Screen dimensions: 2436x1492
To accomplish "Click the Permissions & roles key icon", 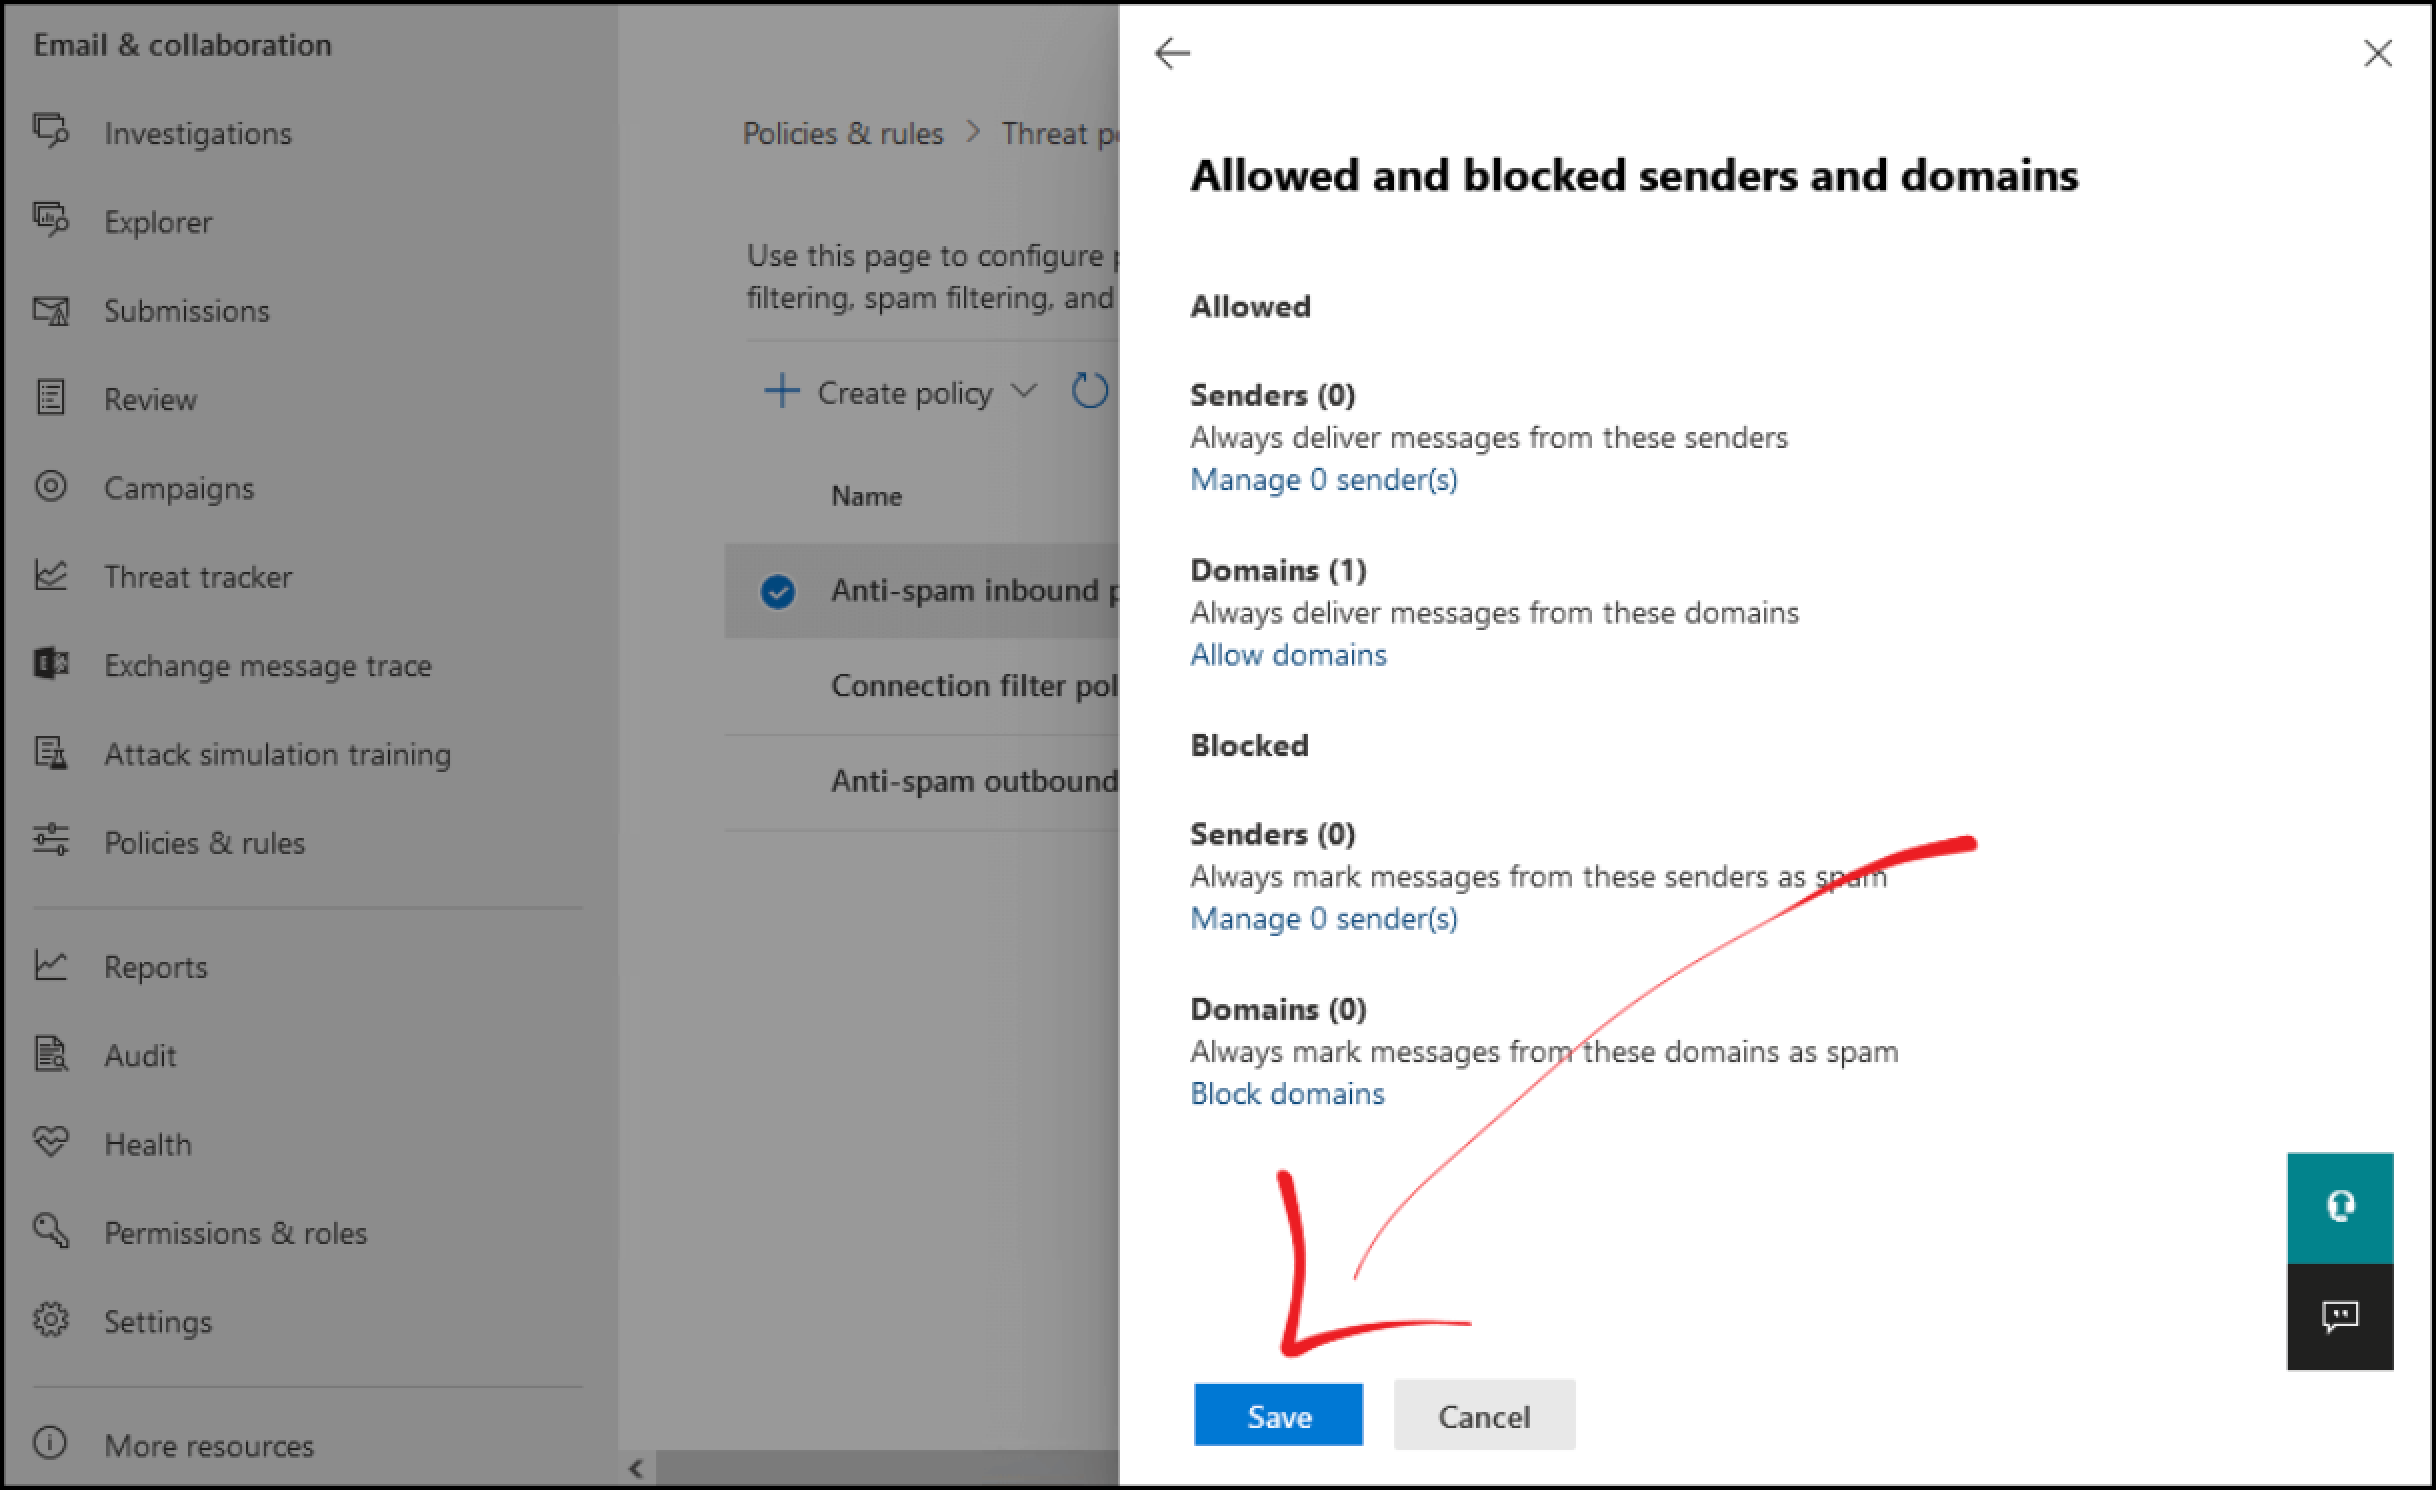I will pos(51,1231).
